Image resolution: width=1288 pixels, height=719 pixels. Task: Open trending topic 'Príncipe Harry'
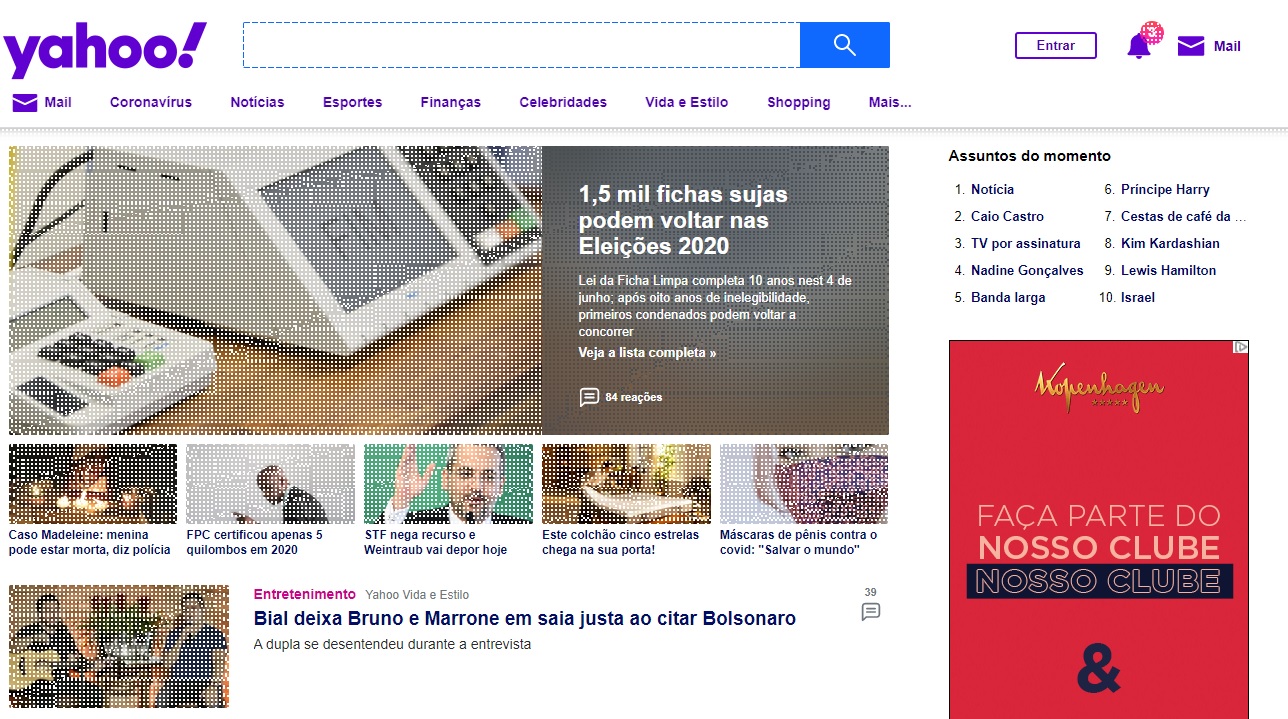[x=1165, y=189]
